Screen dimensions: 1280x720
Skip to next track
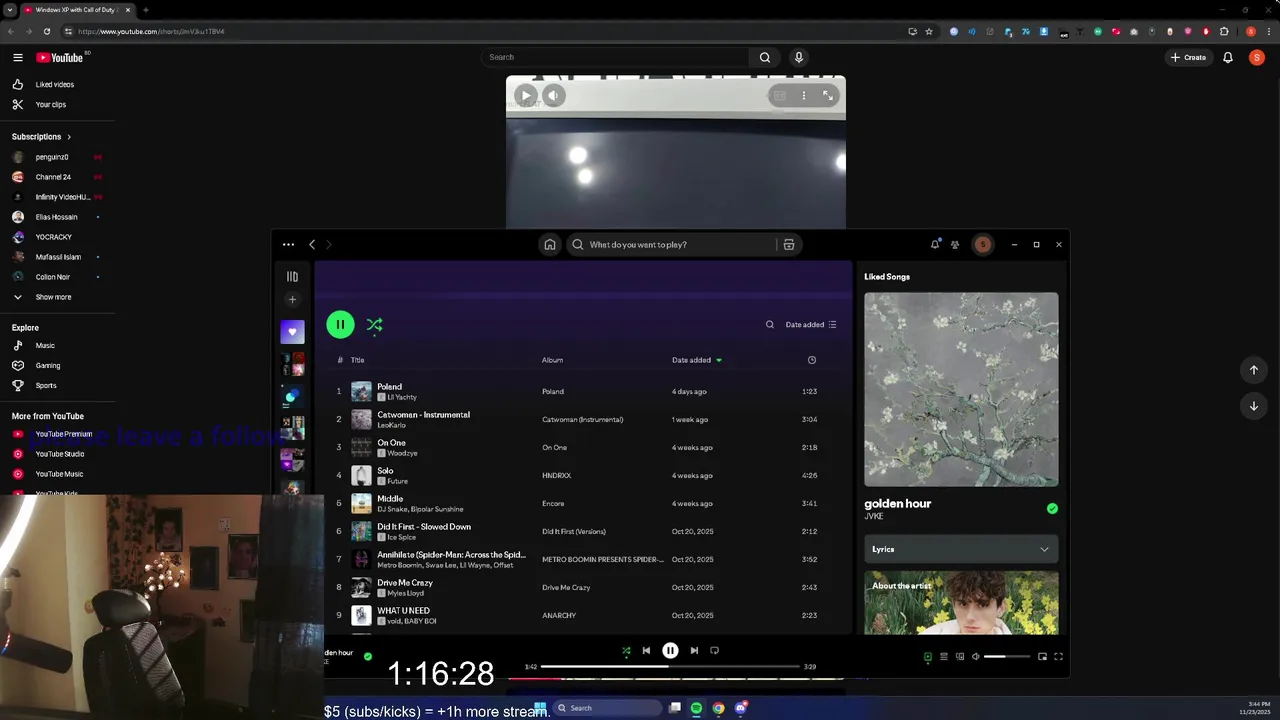tap(694, 650)
